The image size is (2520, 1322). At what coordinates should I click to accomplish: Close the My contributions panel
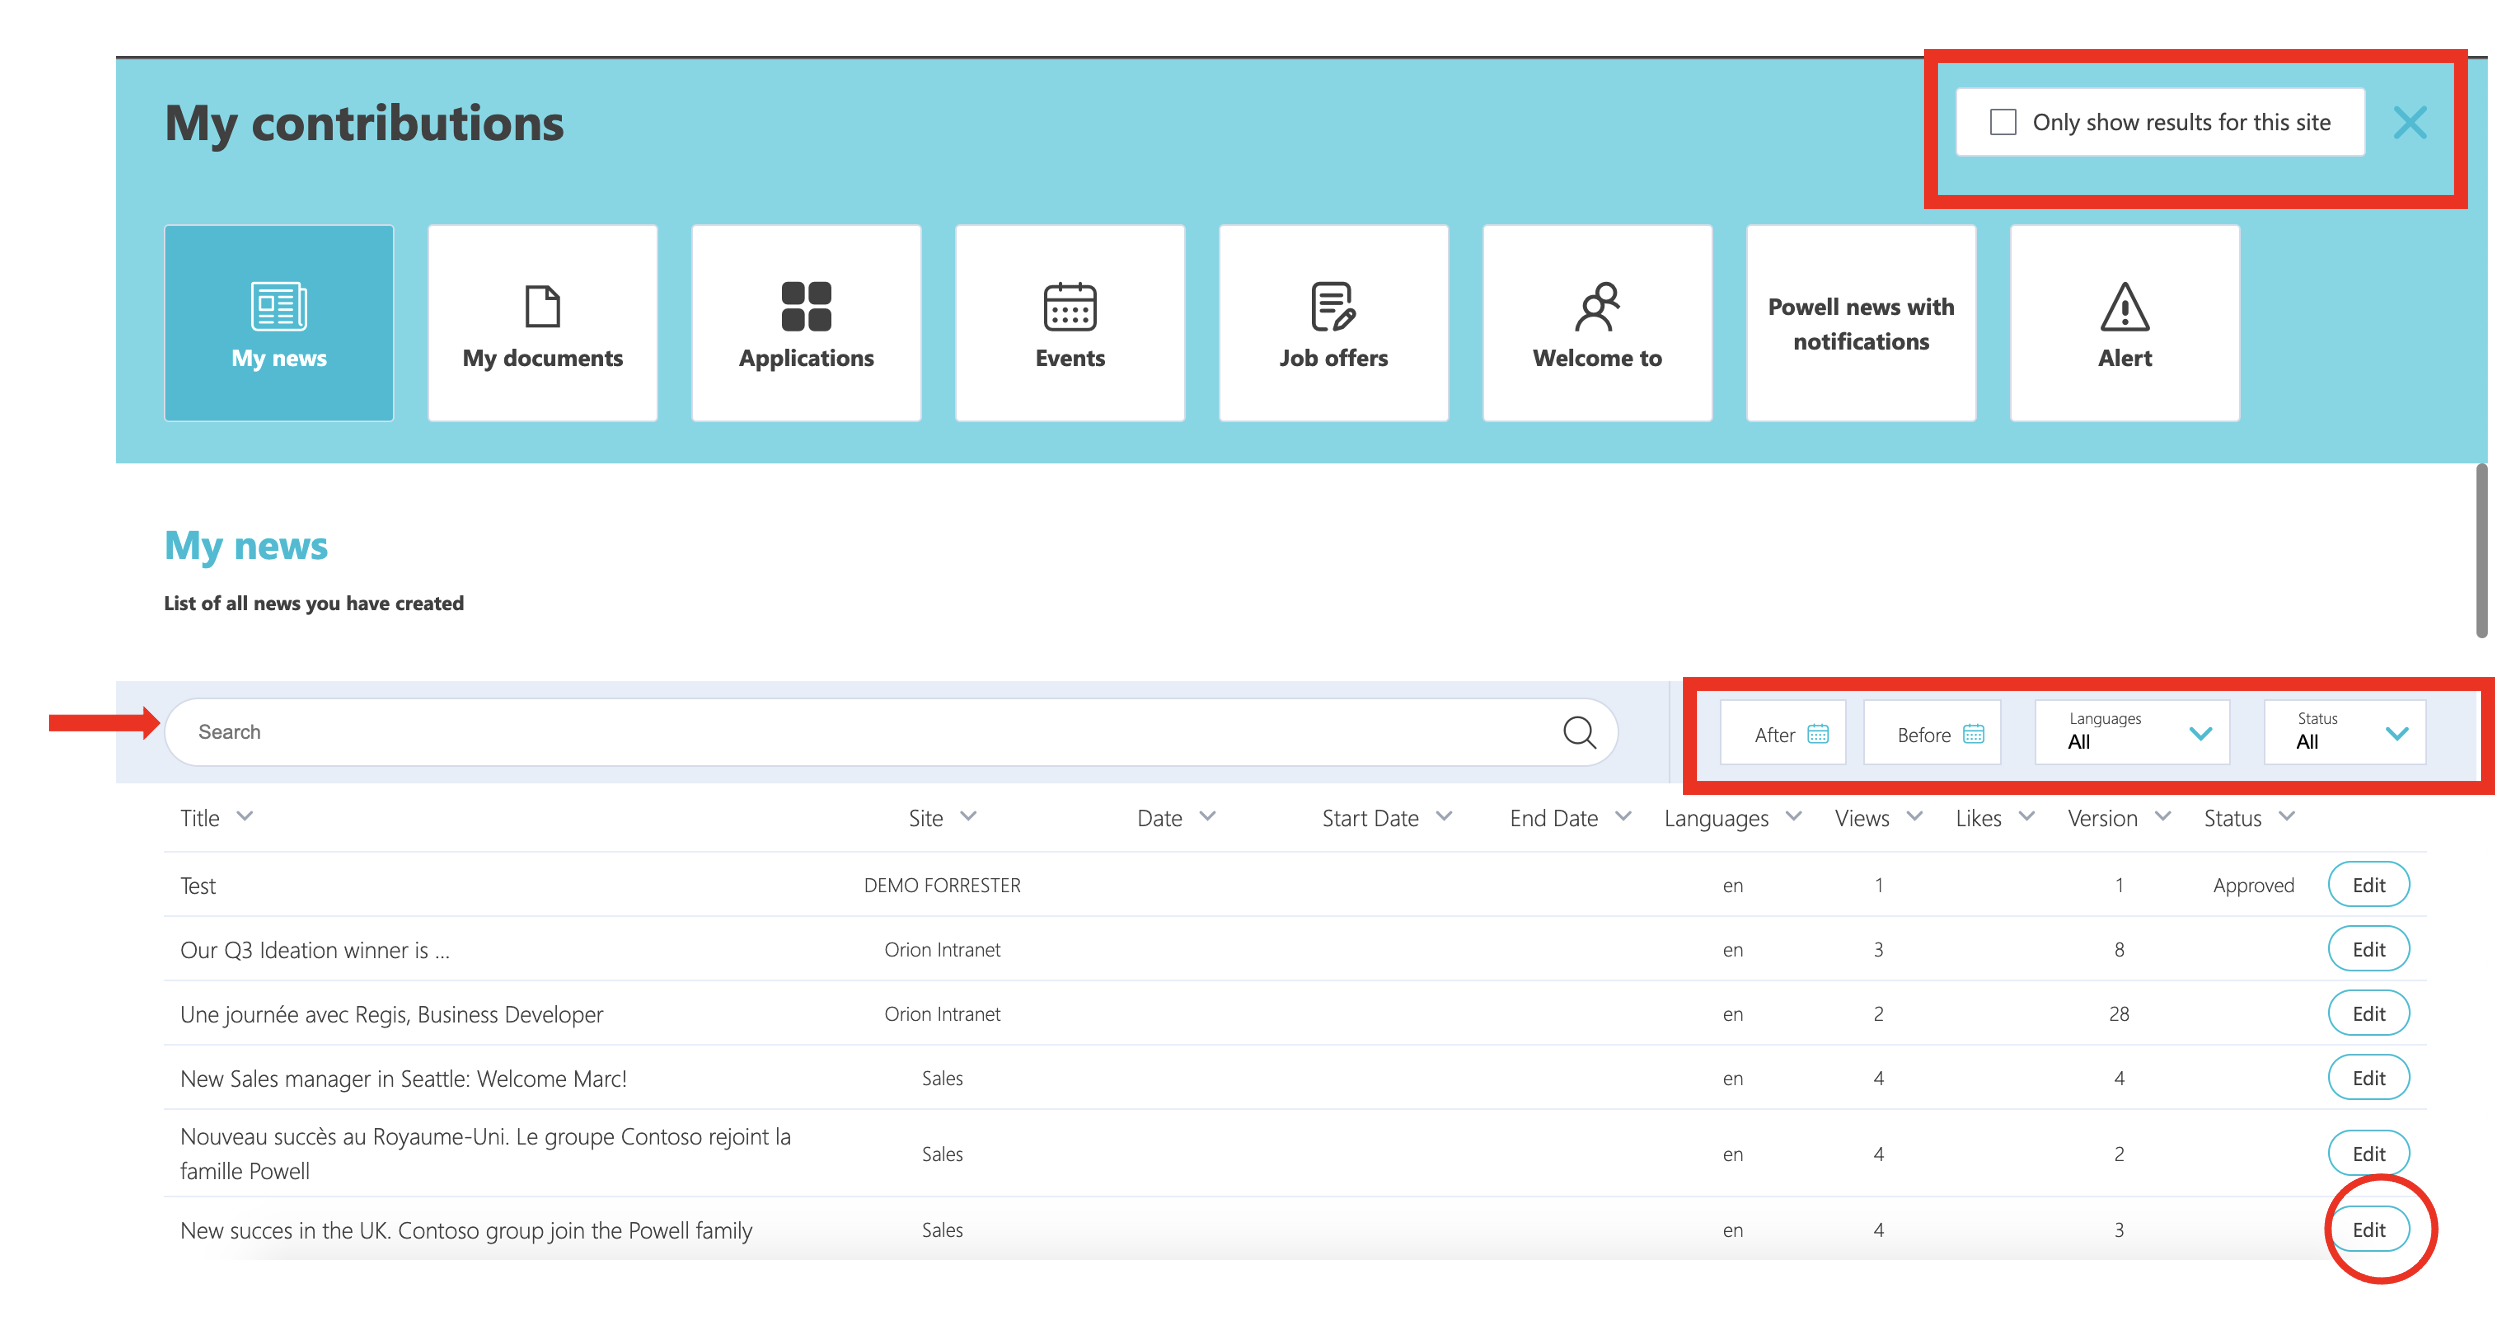[2410, 123]
